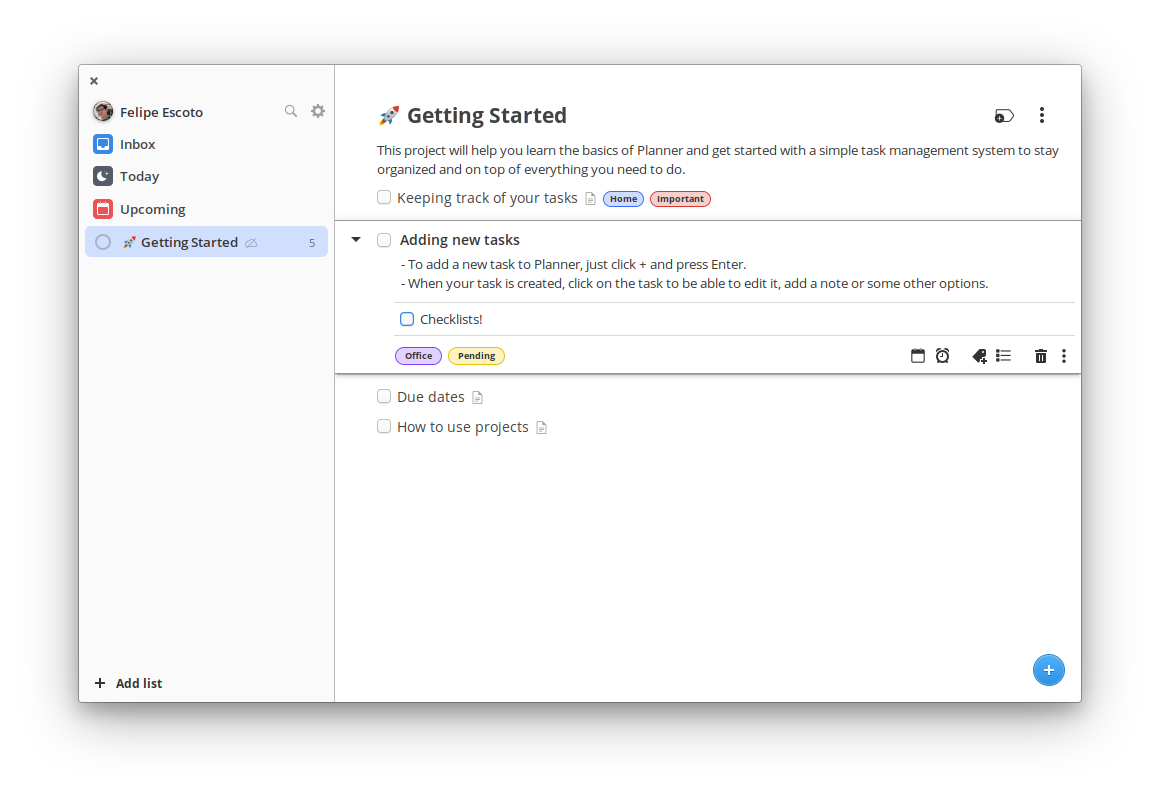Open task three-dot menu in toolbar

click(1064, 356)
